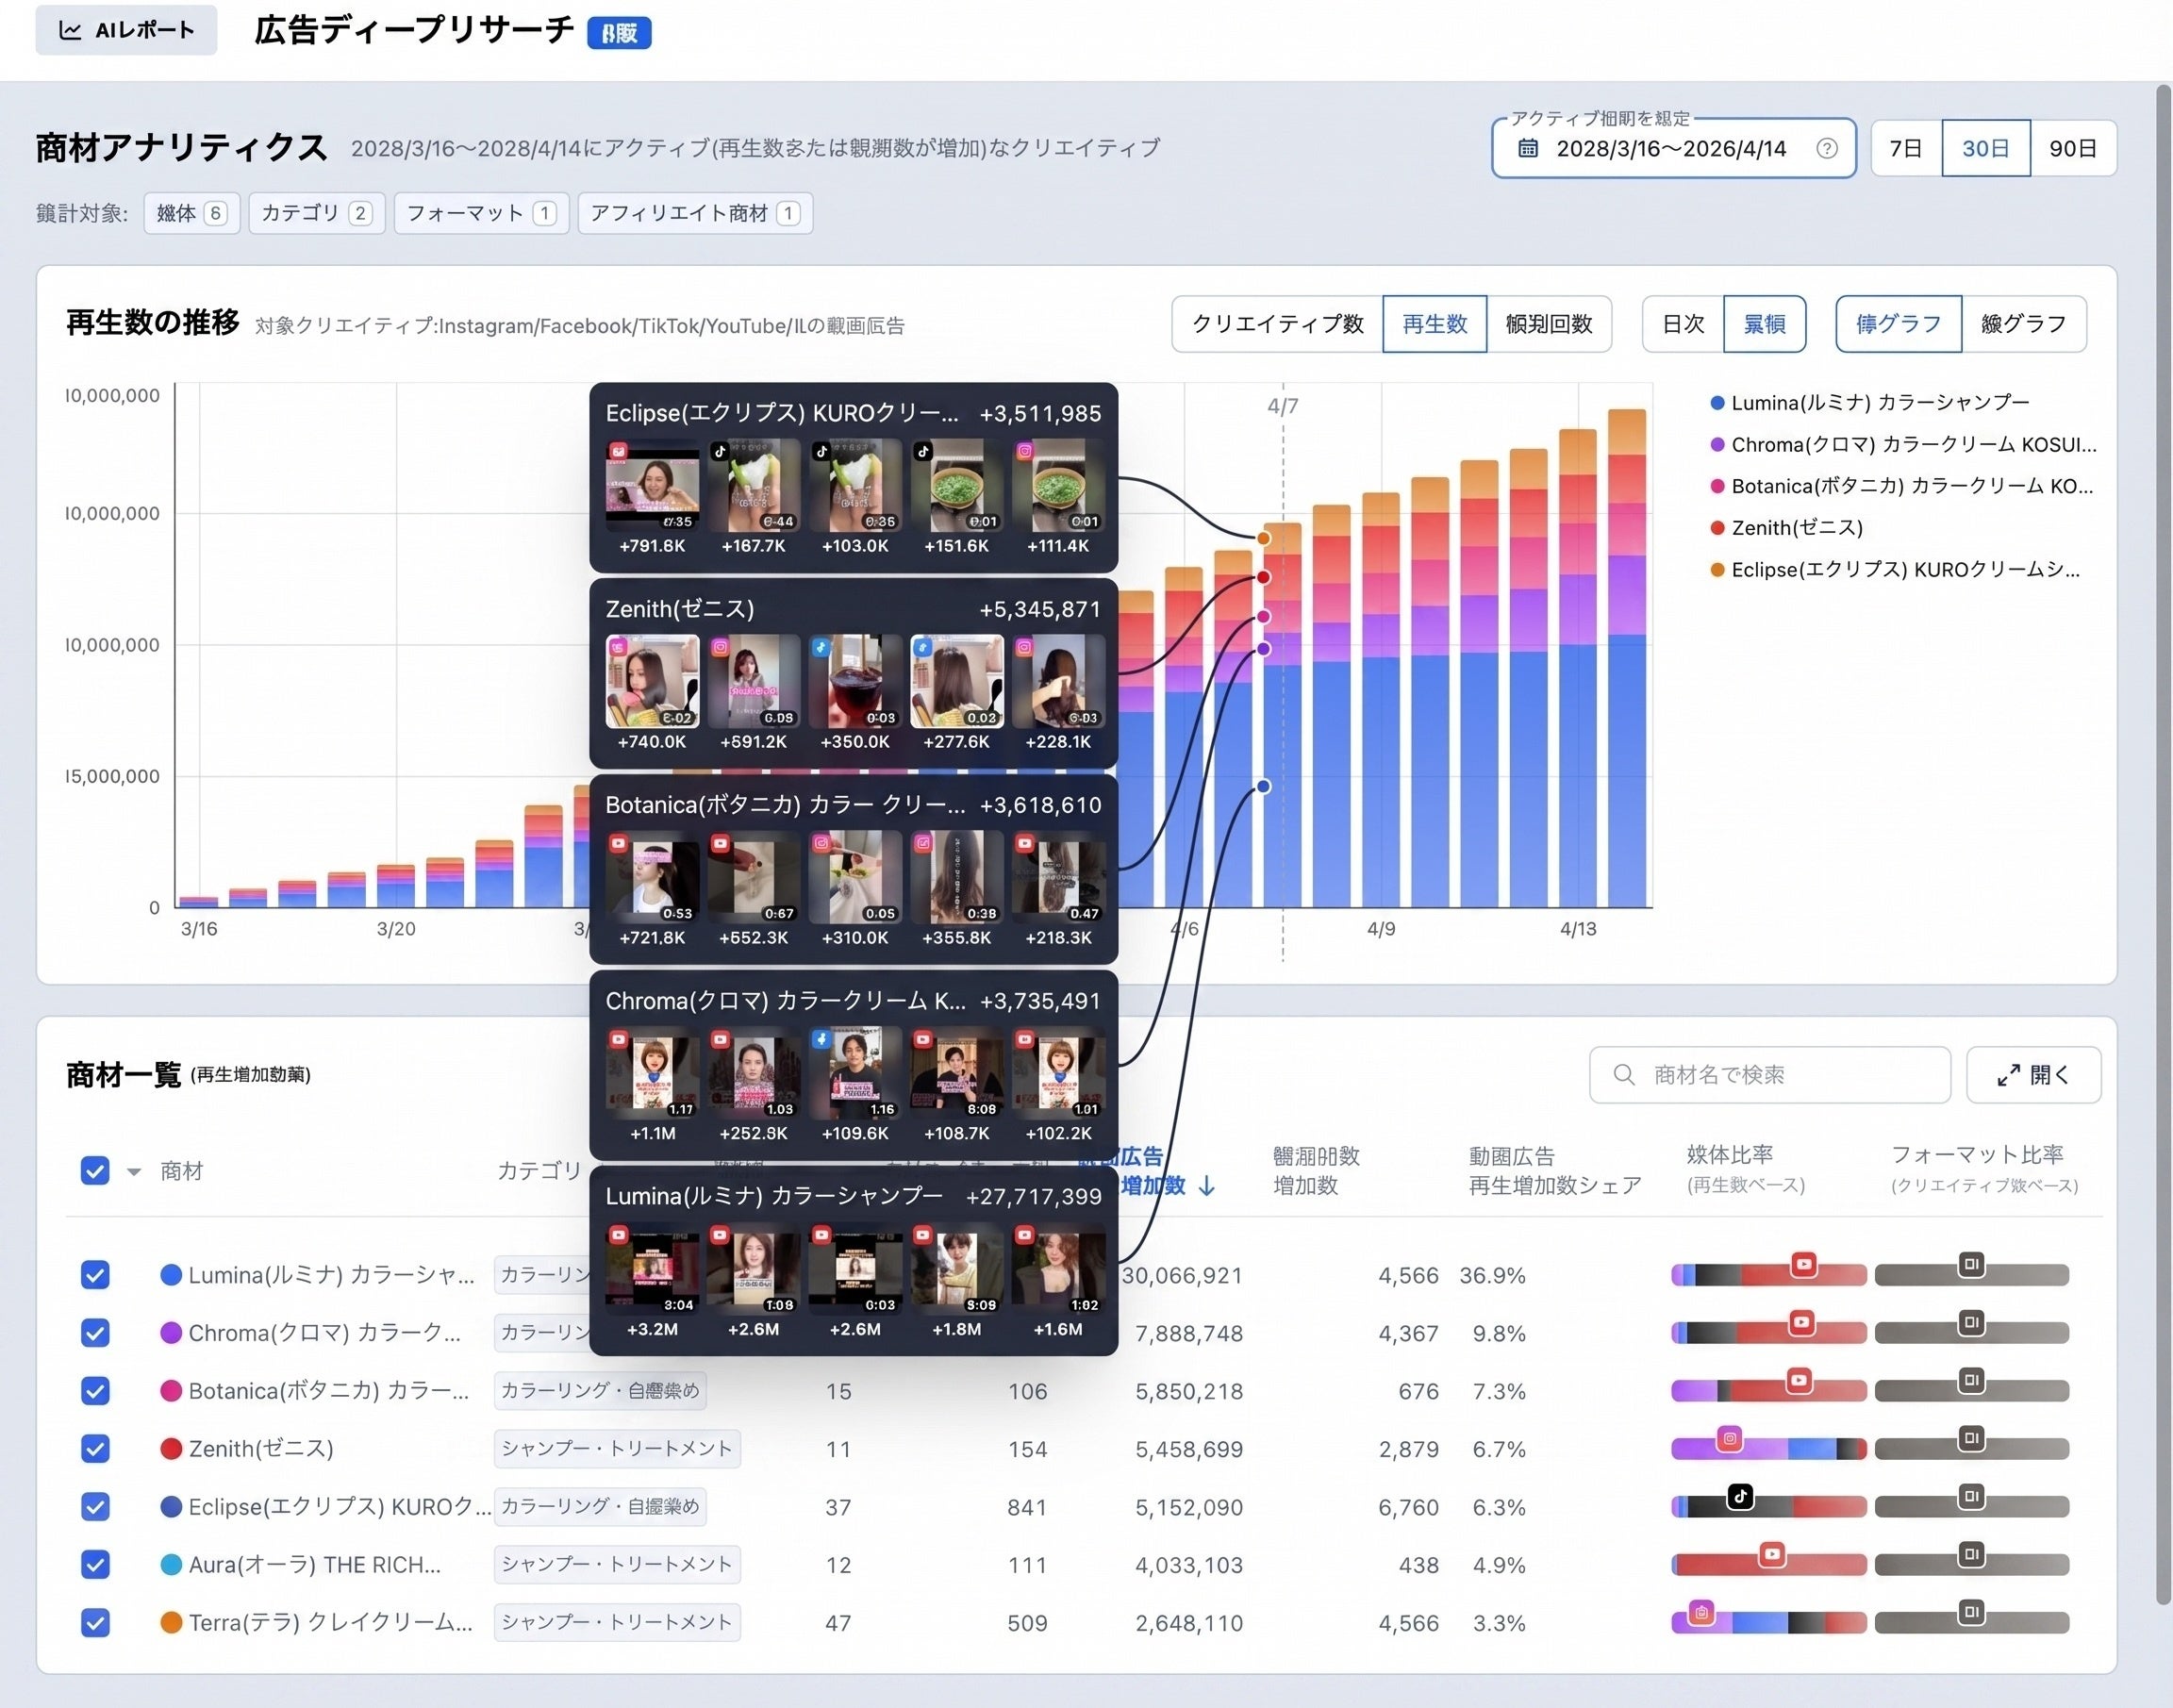Uncheck the Lumina product row checkbox
Image resolution: width=2173 pixels, height=1708 pixels.
pos(95,1275)
